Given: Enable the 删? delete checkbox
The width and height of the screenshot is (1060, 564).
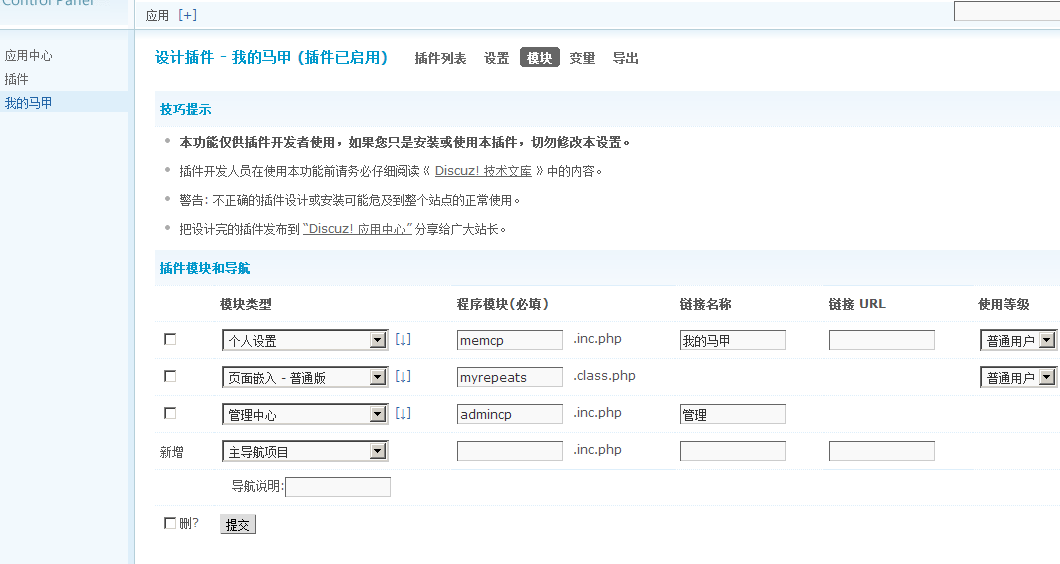Looking at the screenshot, I should [170, 523].
